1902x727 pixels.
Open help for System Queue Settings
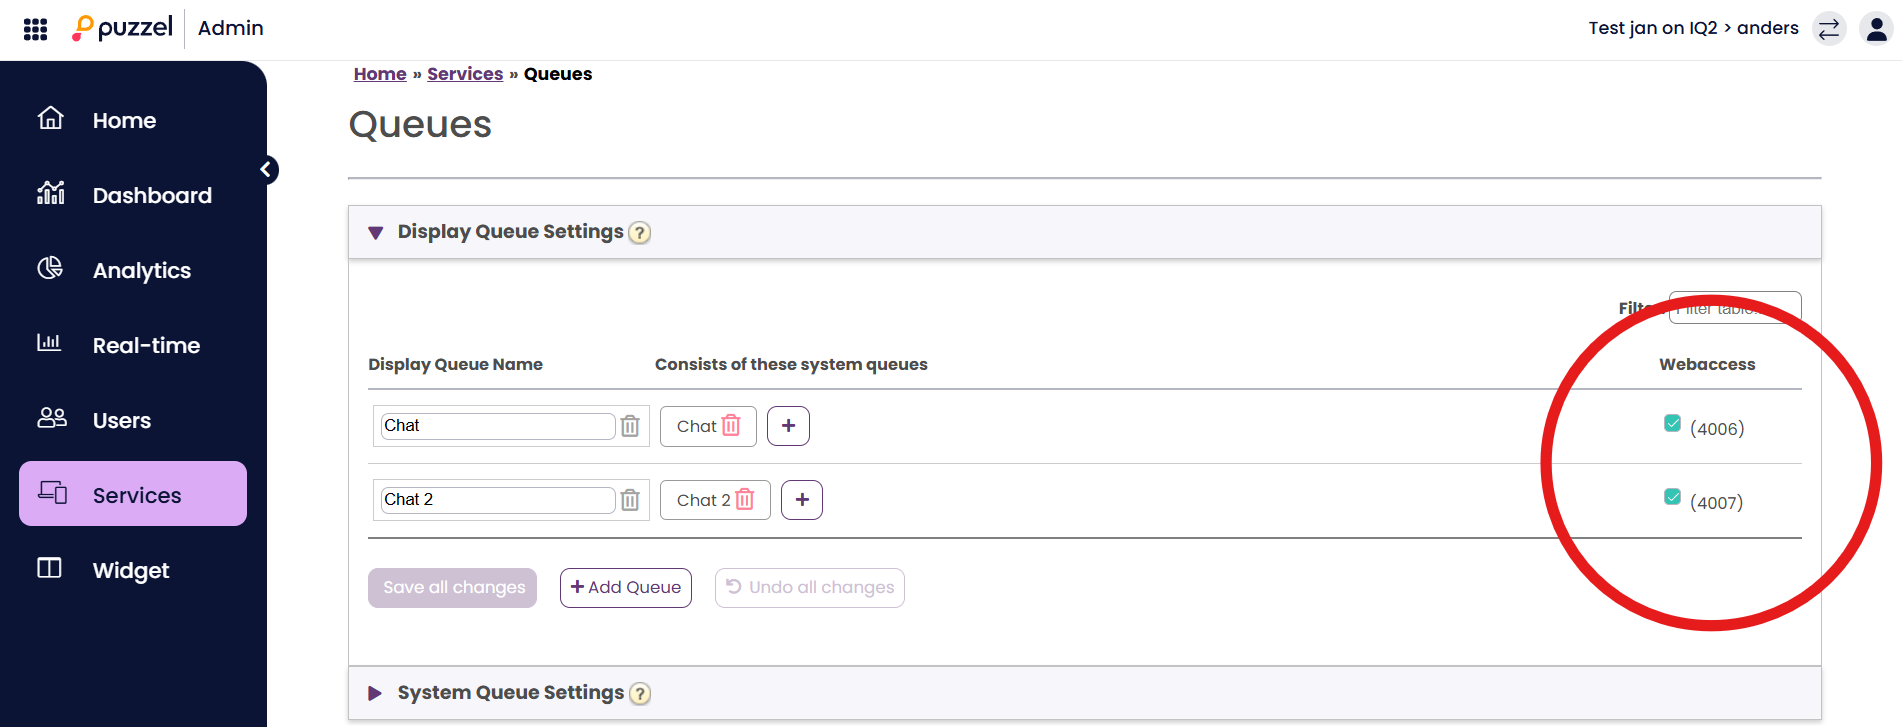coord(640,694)
